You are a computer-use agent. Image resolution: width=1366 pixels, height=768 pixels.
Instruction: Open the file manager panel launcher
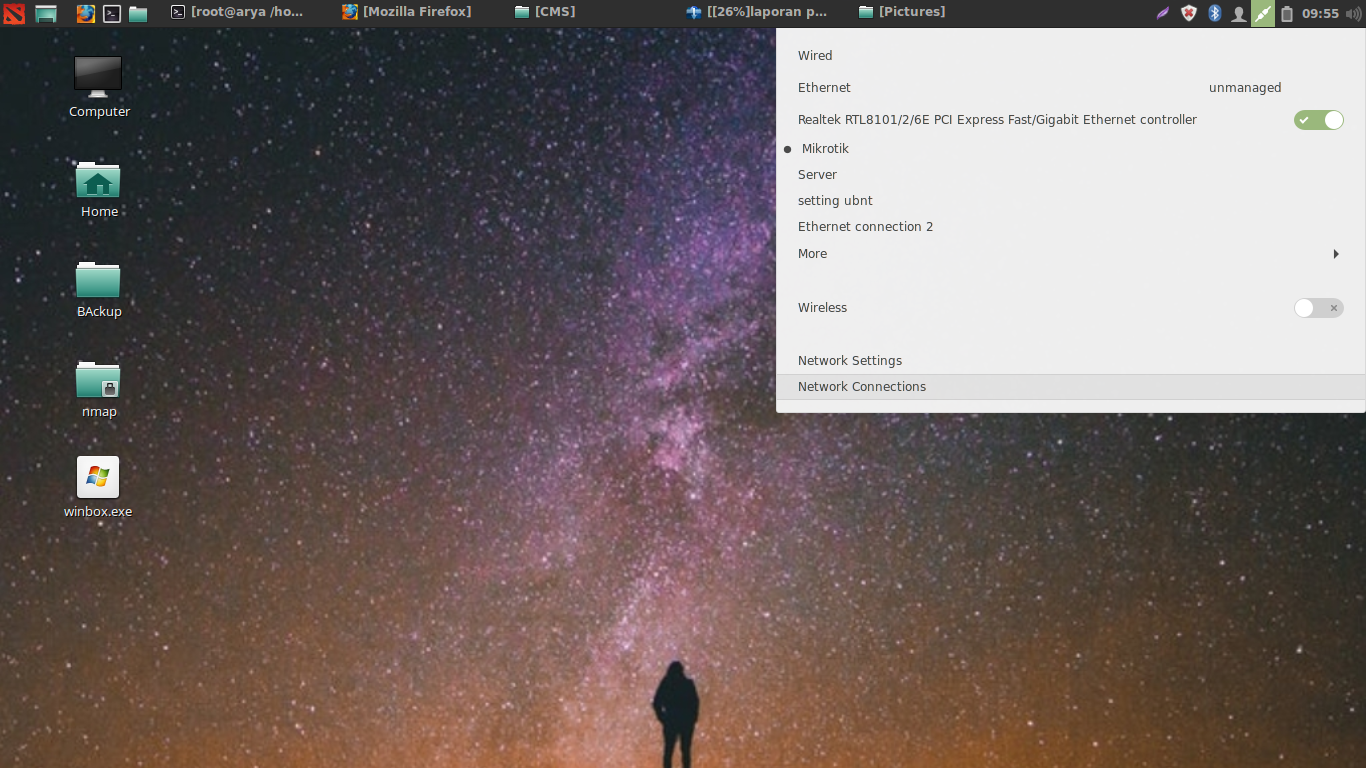pos(137,13)
